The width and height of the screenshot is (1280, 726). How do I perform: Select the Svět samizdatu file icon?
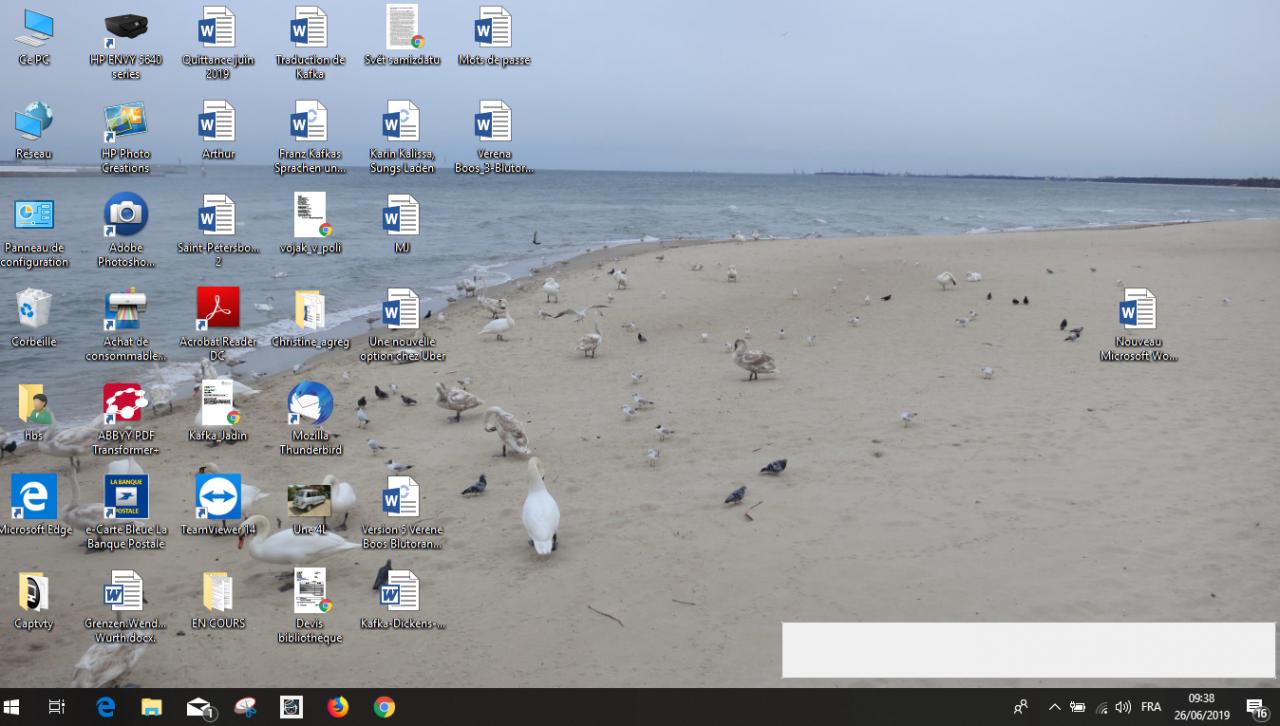point(402,37)
